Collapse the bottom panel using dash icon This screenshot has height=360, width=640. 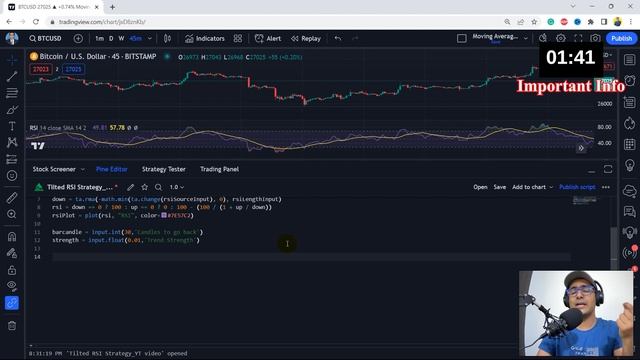point(591,171)
